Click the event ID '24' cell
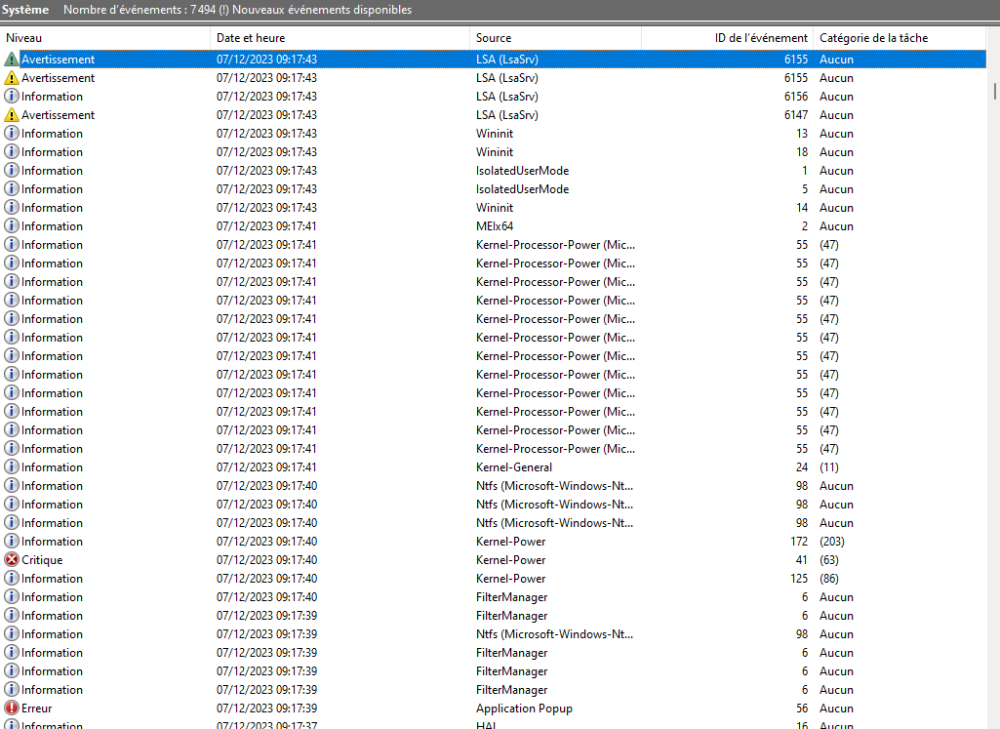 pos(802,467)
